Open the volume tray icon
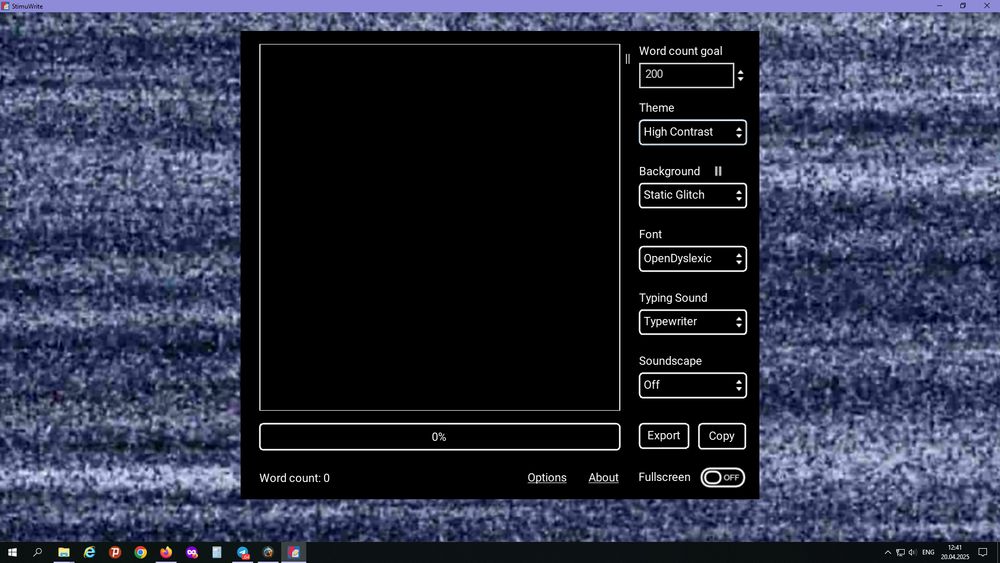The image size is (1000, 563). [913, 552]
